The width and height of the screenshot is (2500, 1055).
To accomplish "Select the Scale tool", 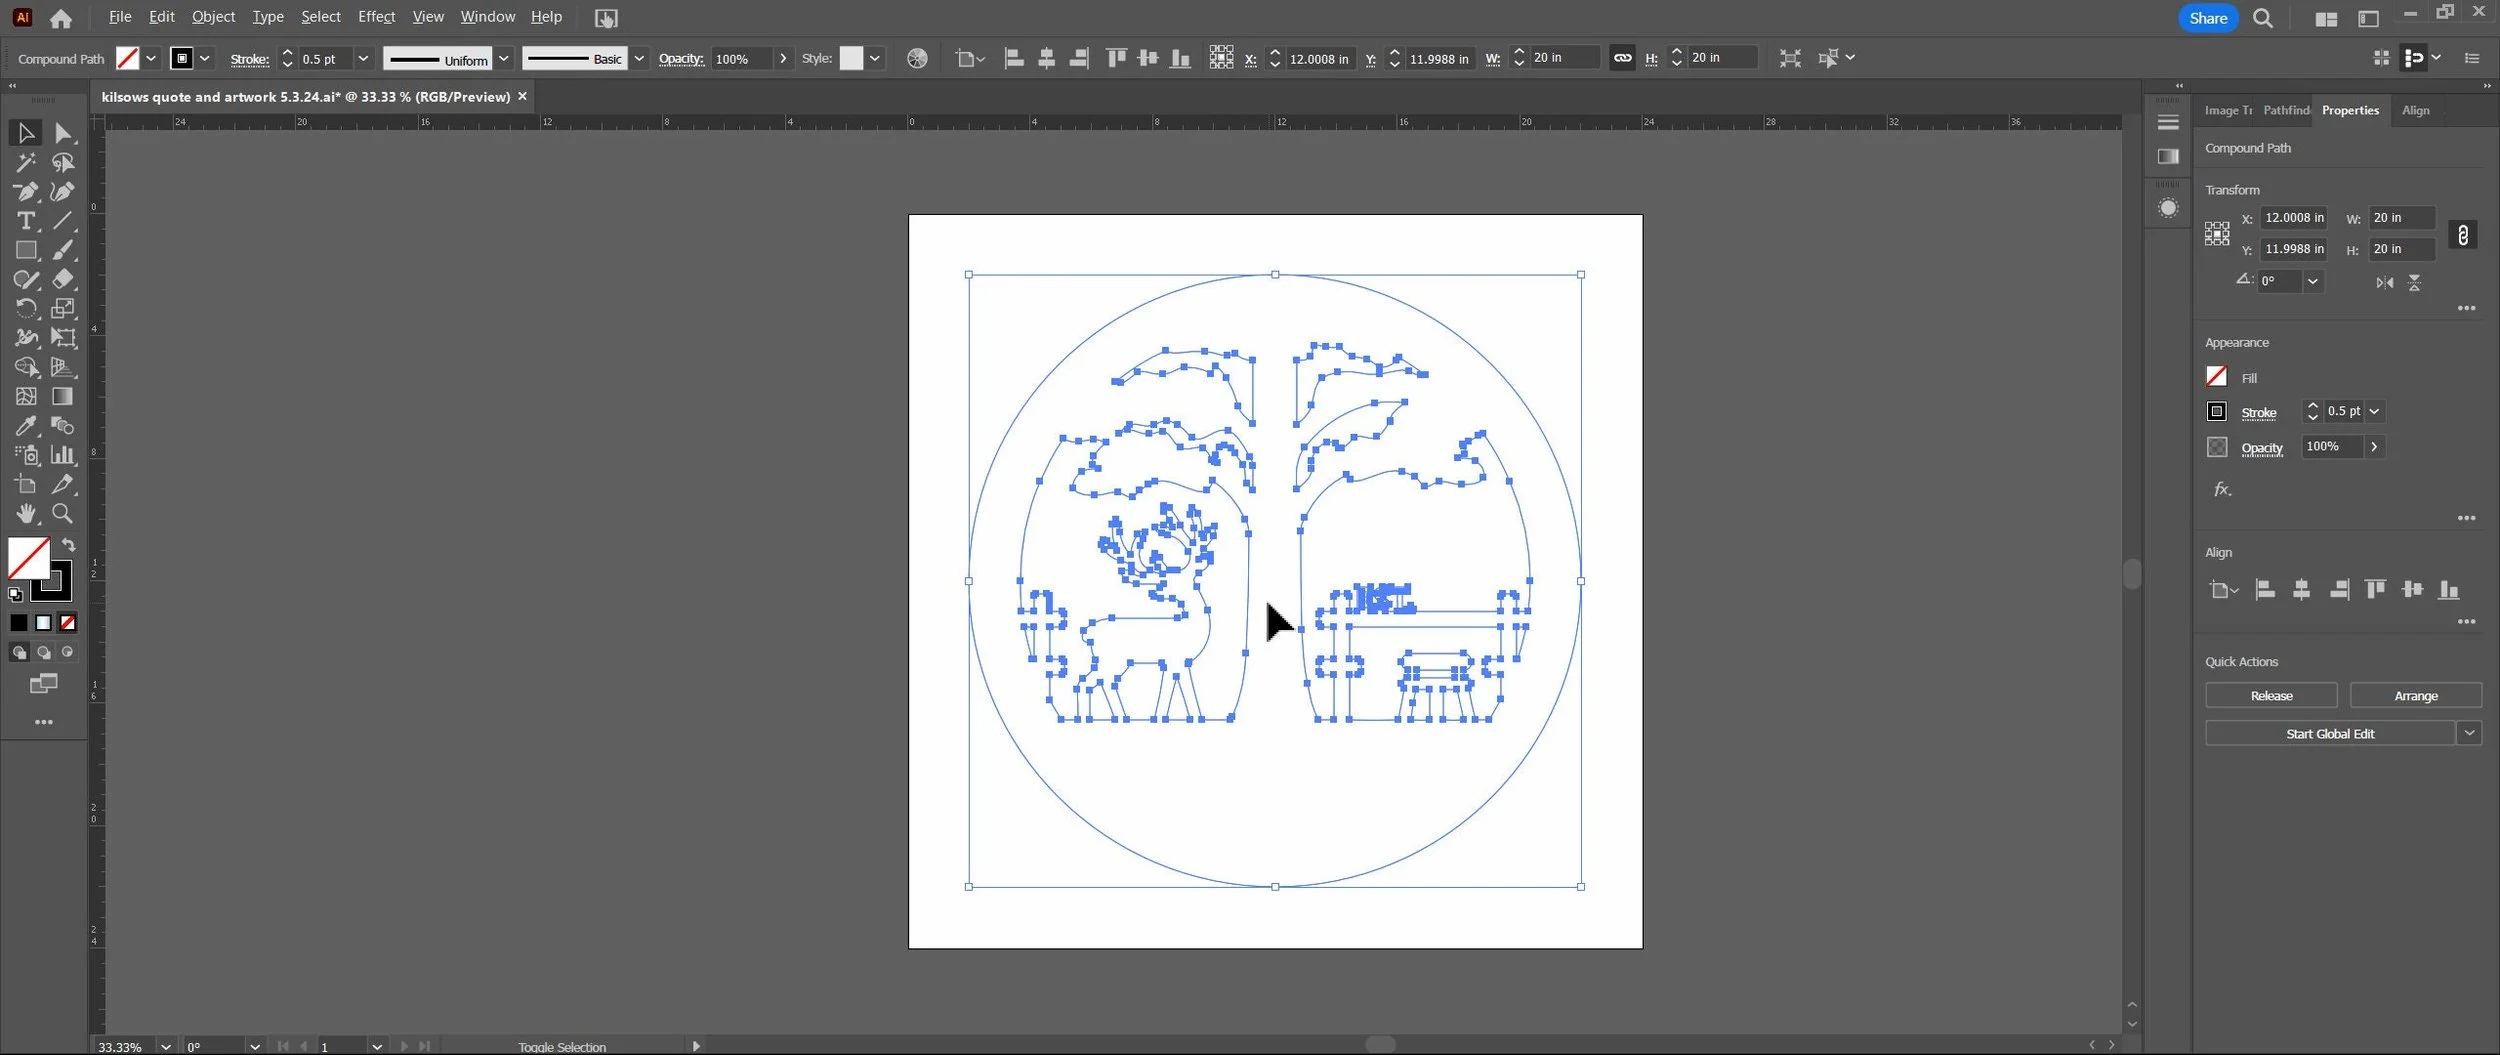I will [x=62, y=308].
